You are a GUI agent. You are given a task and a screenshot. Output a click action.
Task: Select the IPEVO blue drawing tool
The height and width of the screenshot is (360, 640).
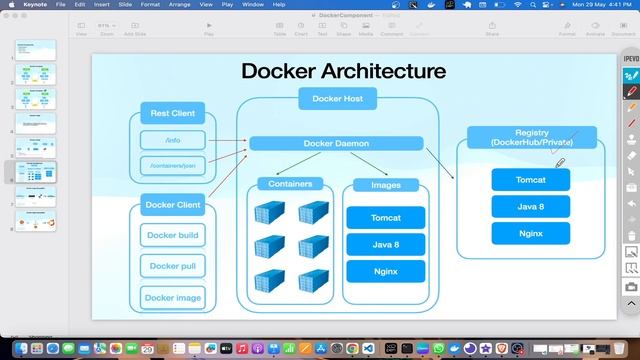pyautogui.click(x=631, y=76)
